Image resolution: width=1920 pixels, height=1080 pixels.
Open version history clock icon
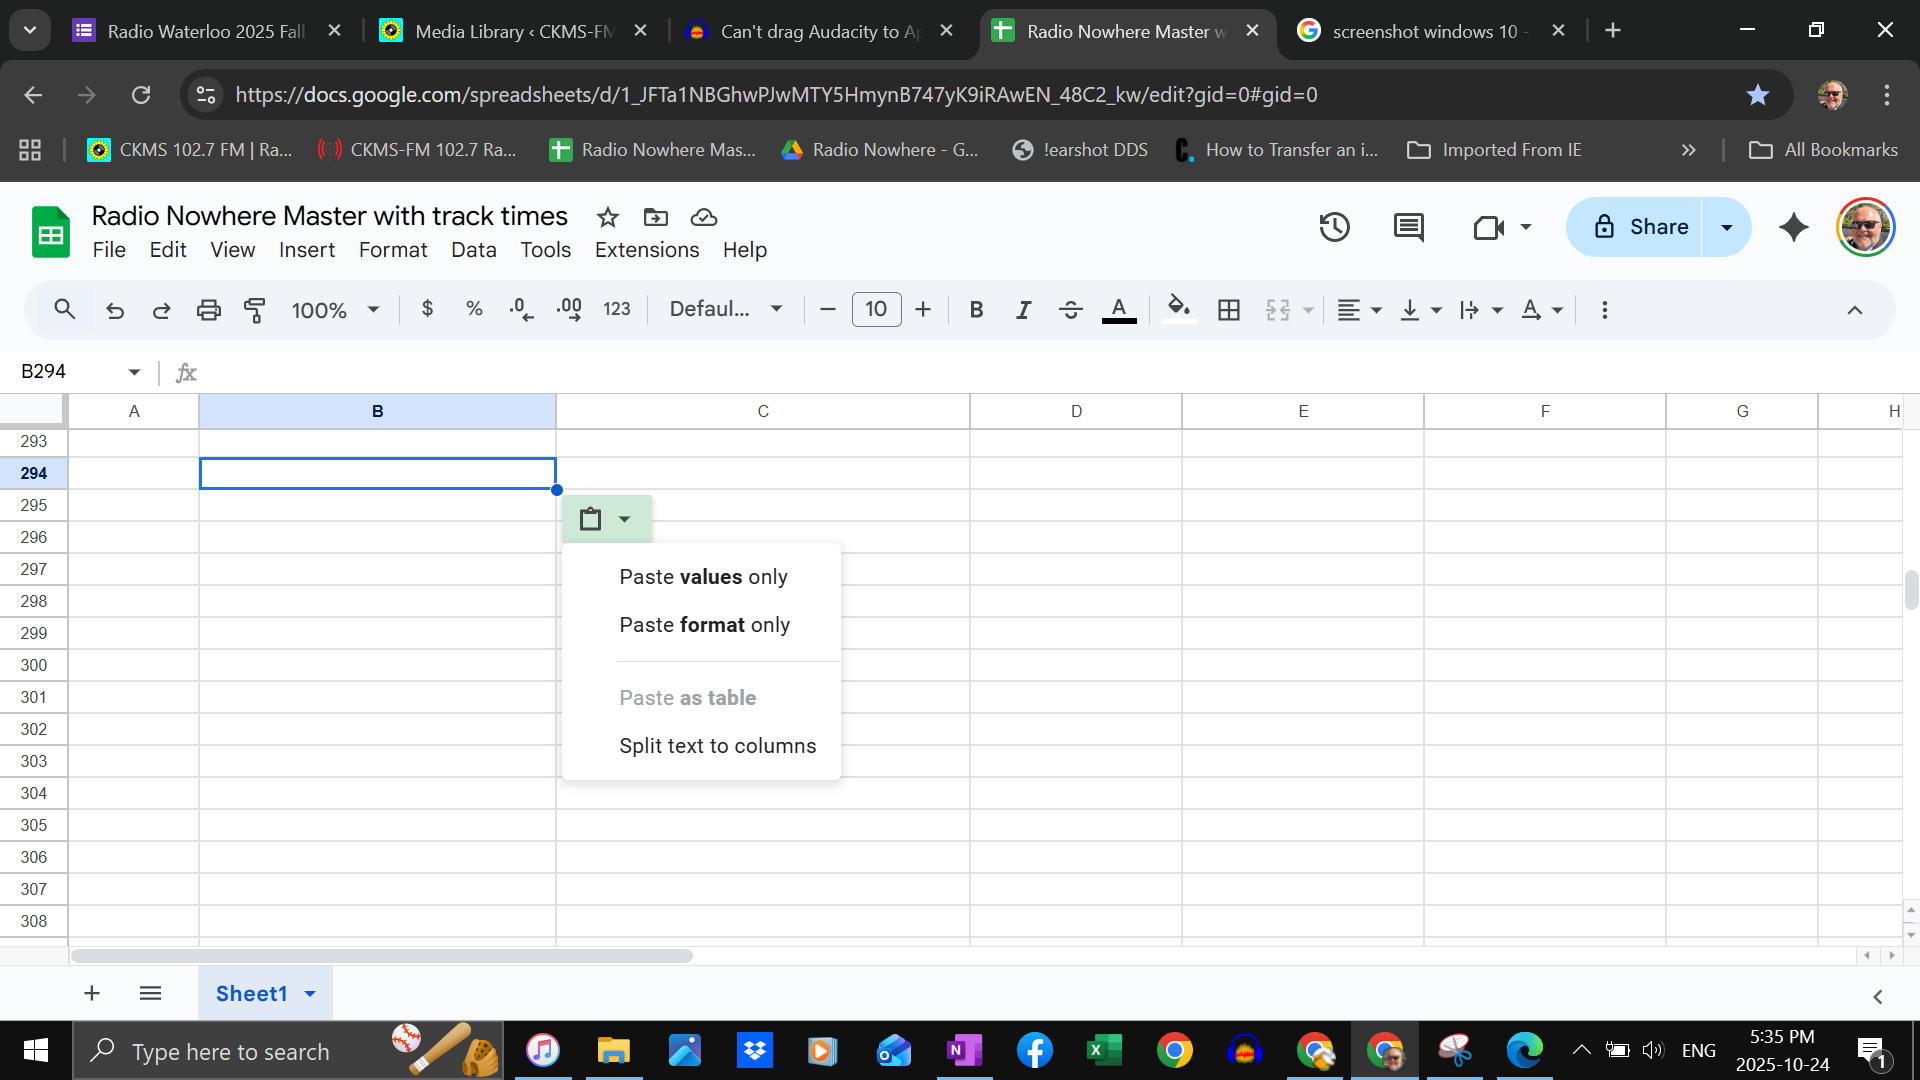pos(1334,227)
